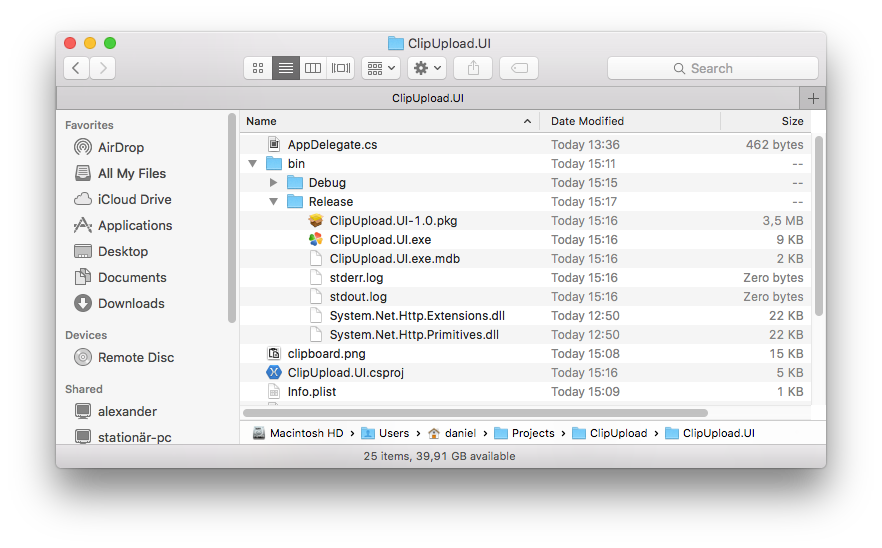Select shared computer stationär-pc
Image resolution: width=882 pixels, height=548 pixels.
tap(123, 437)
